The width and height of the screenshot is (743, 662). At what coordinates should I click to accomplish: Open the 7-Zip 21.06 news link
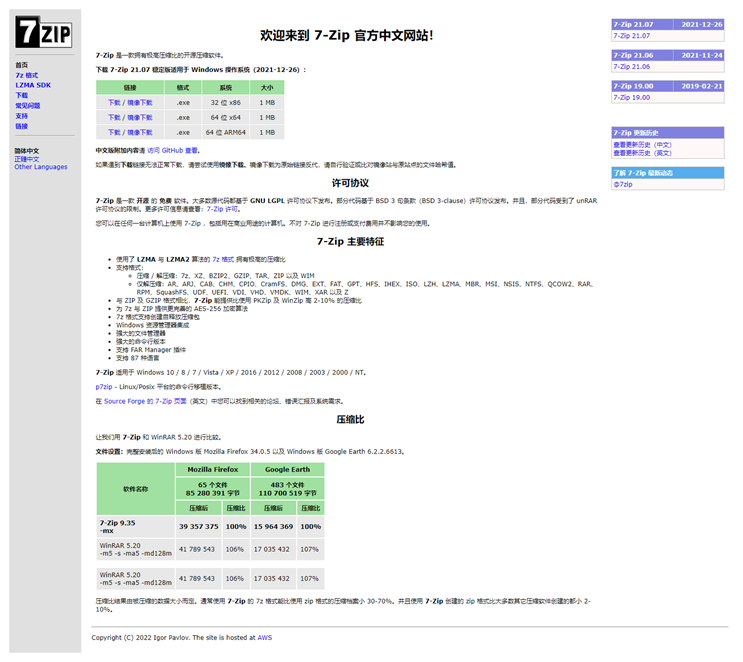tap(632, 66)
